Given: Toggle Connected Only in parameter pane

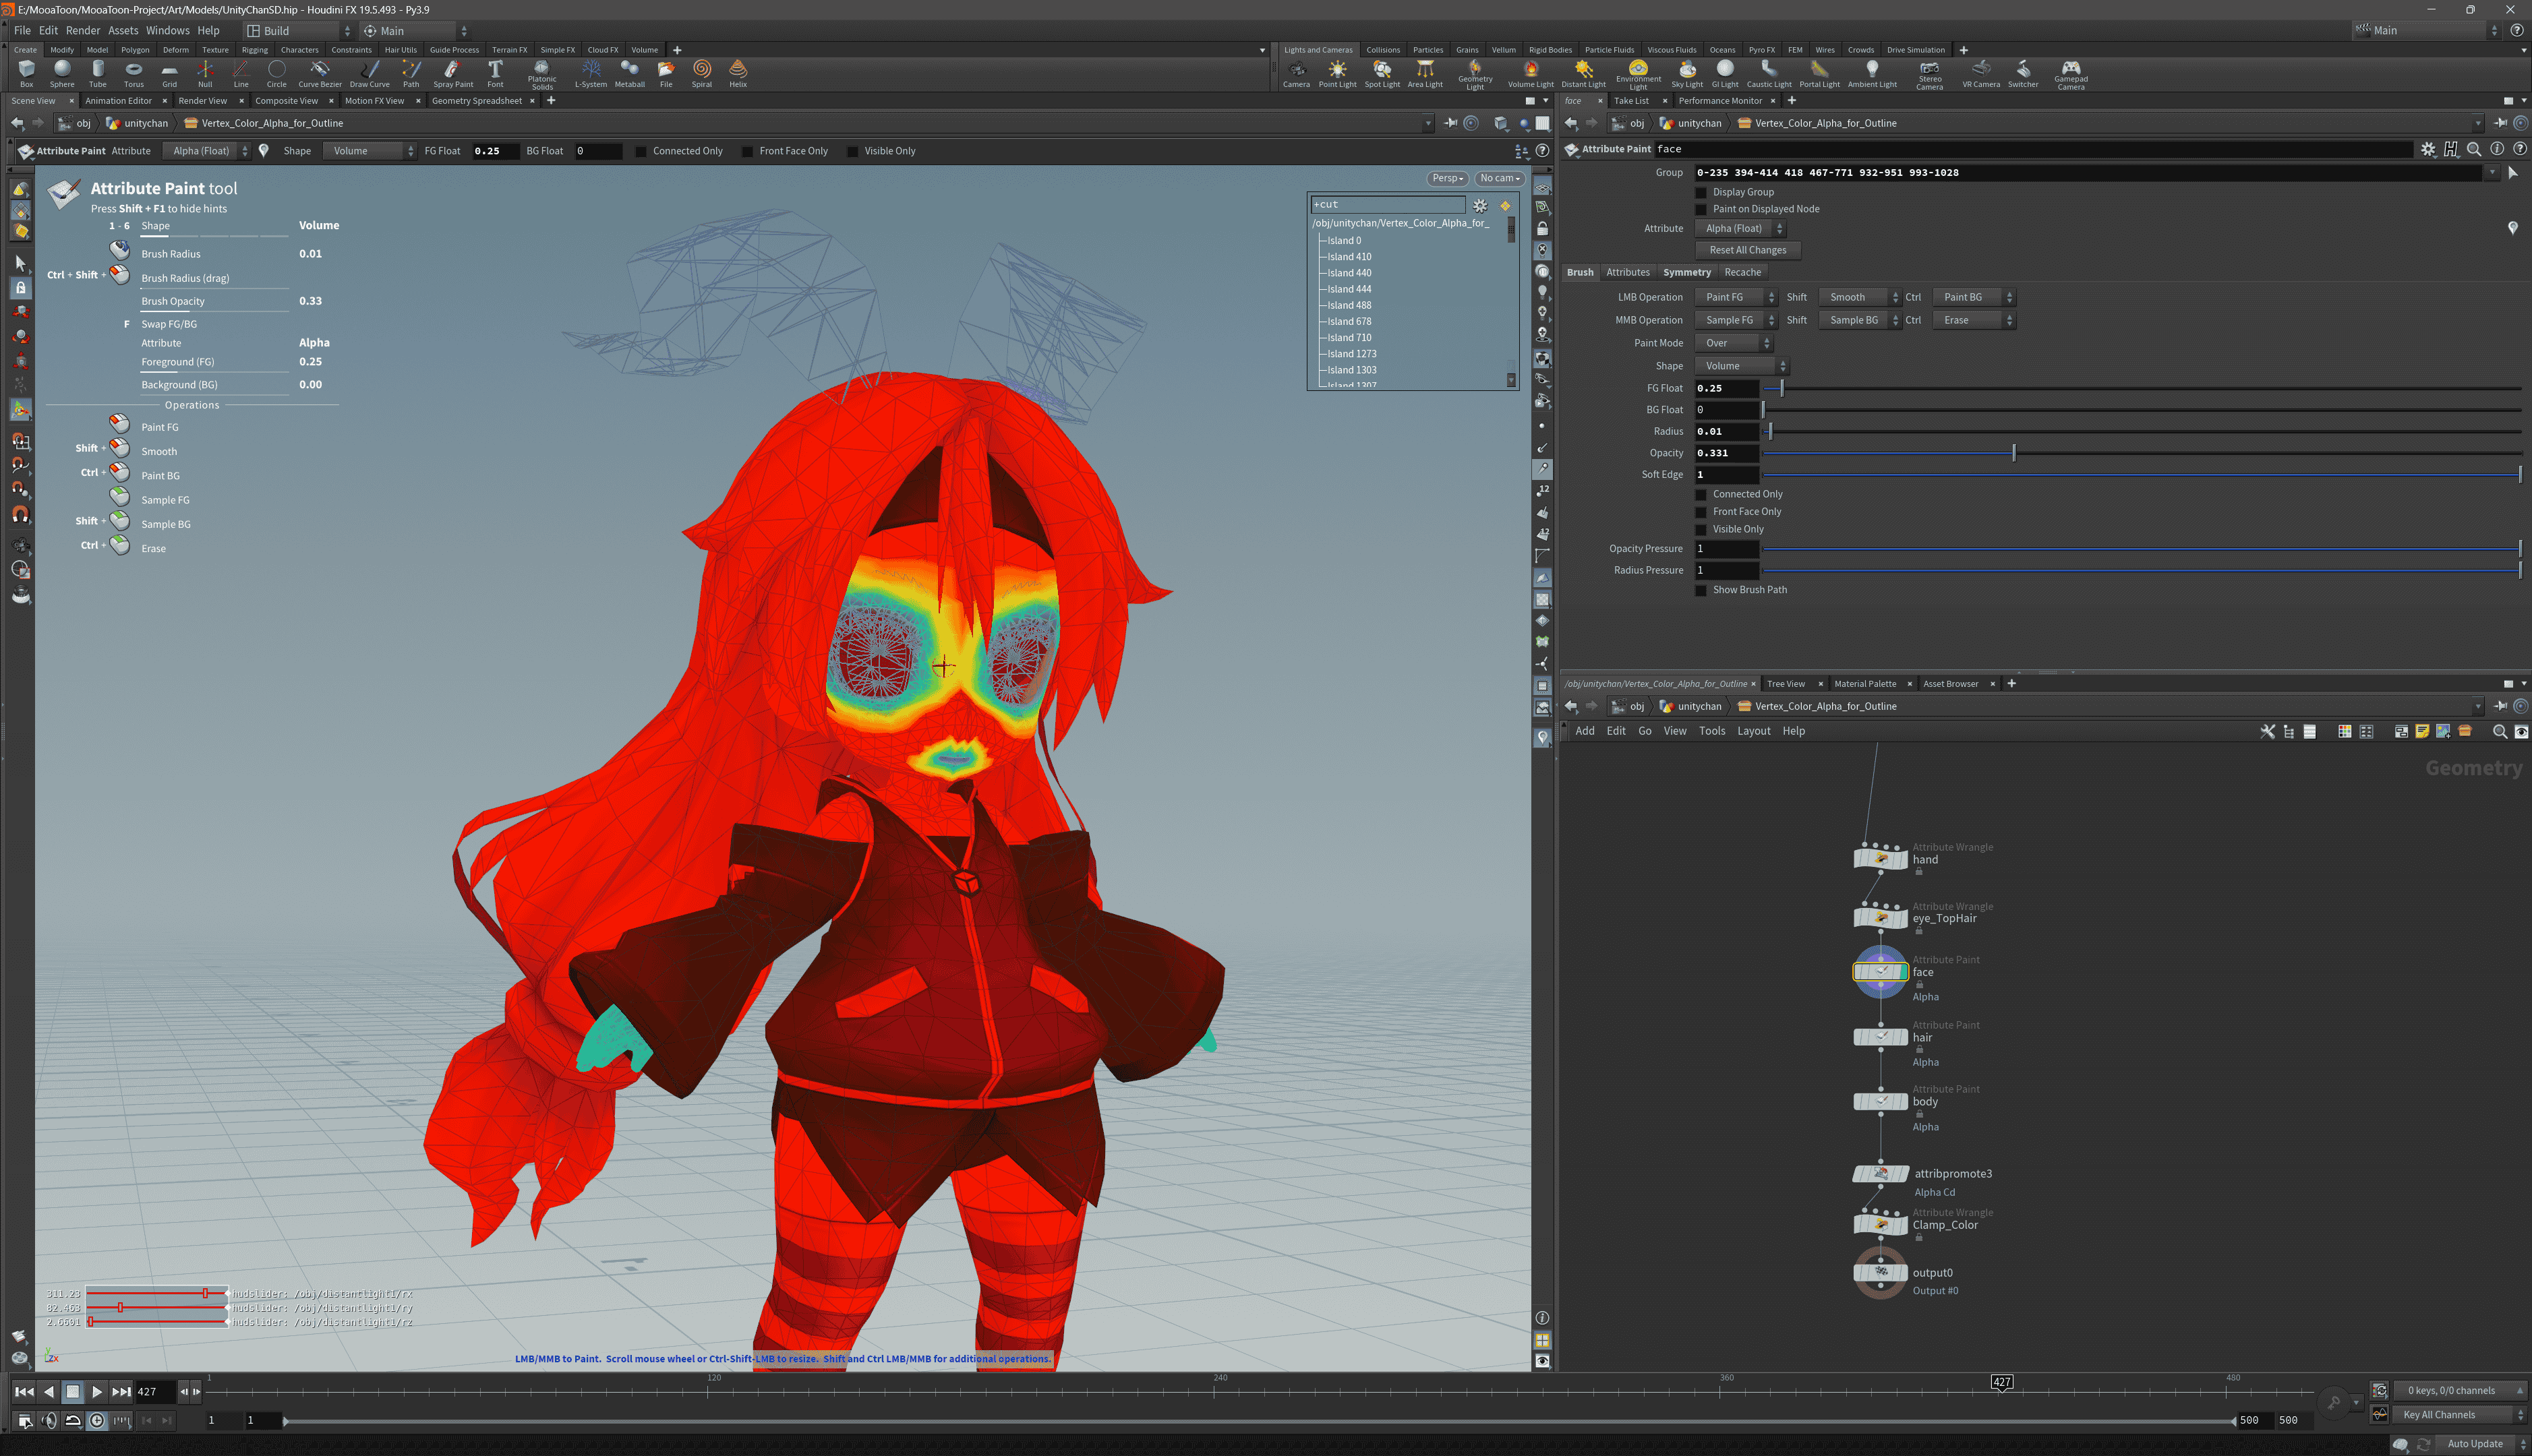Looking at the screenshot, I should click(1701, 494).
